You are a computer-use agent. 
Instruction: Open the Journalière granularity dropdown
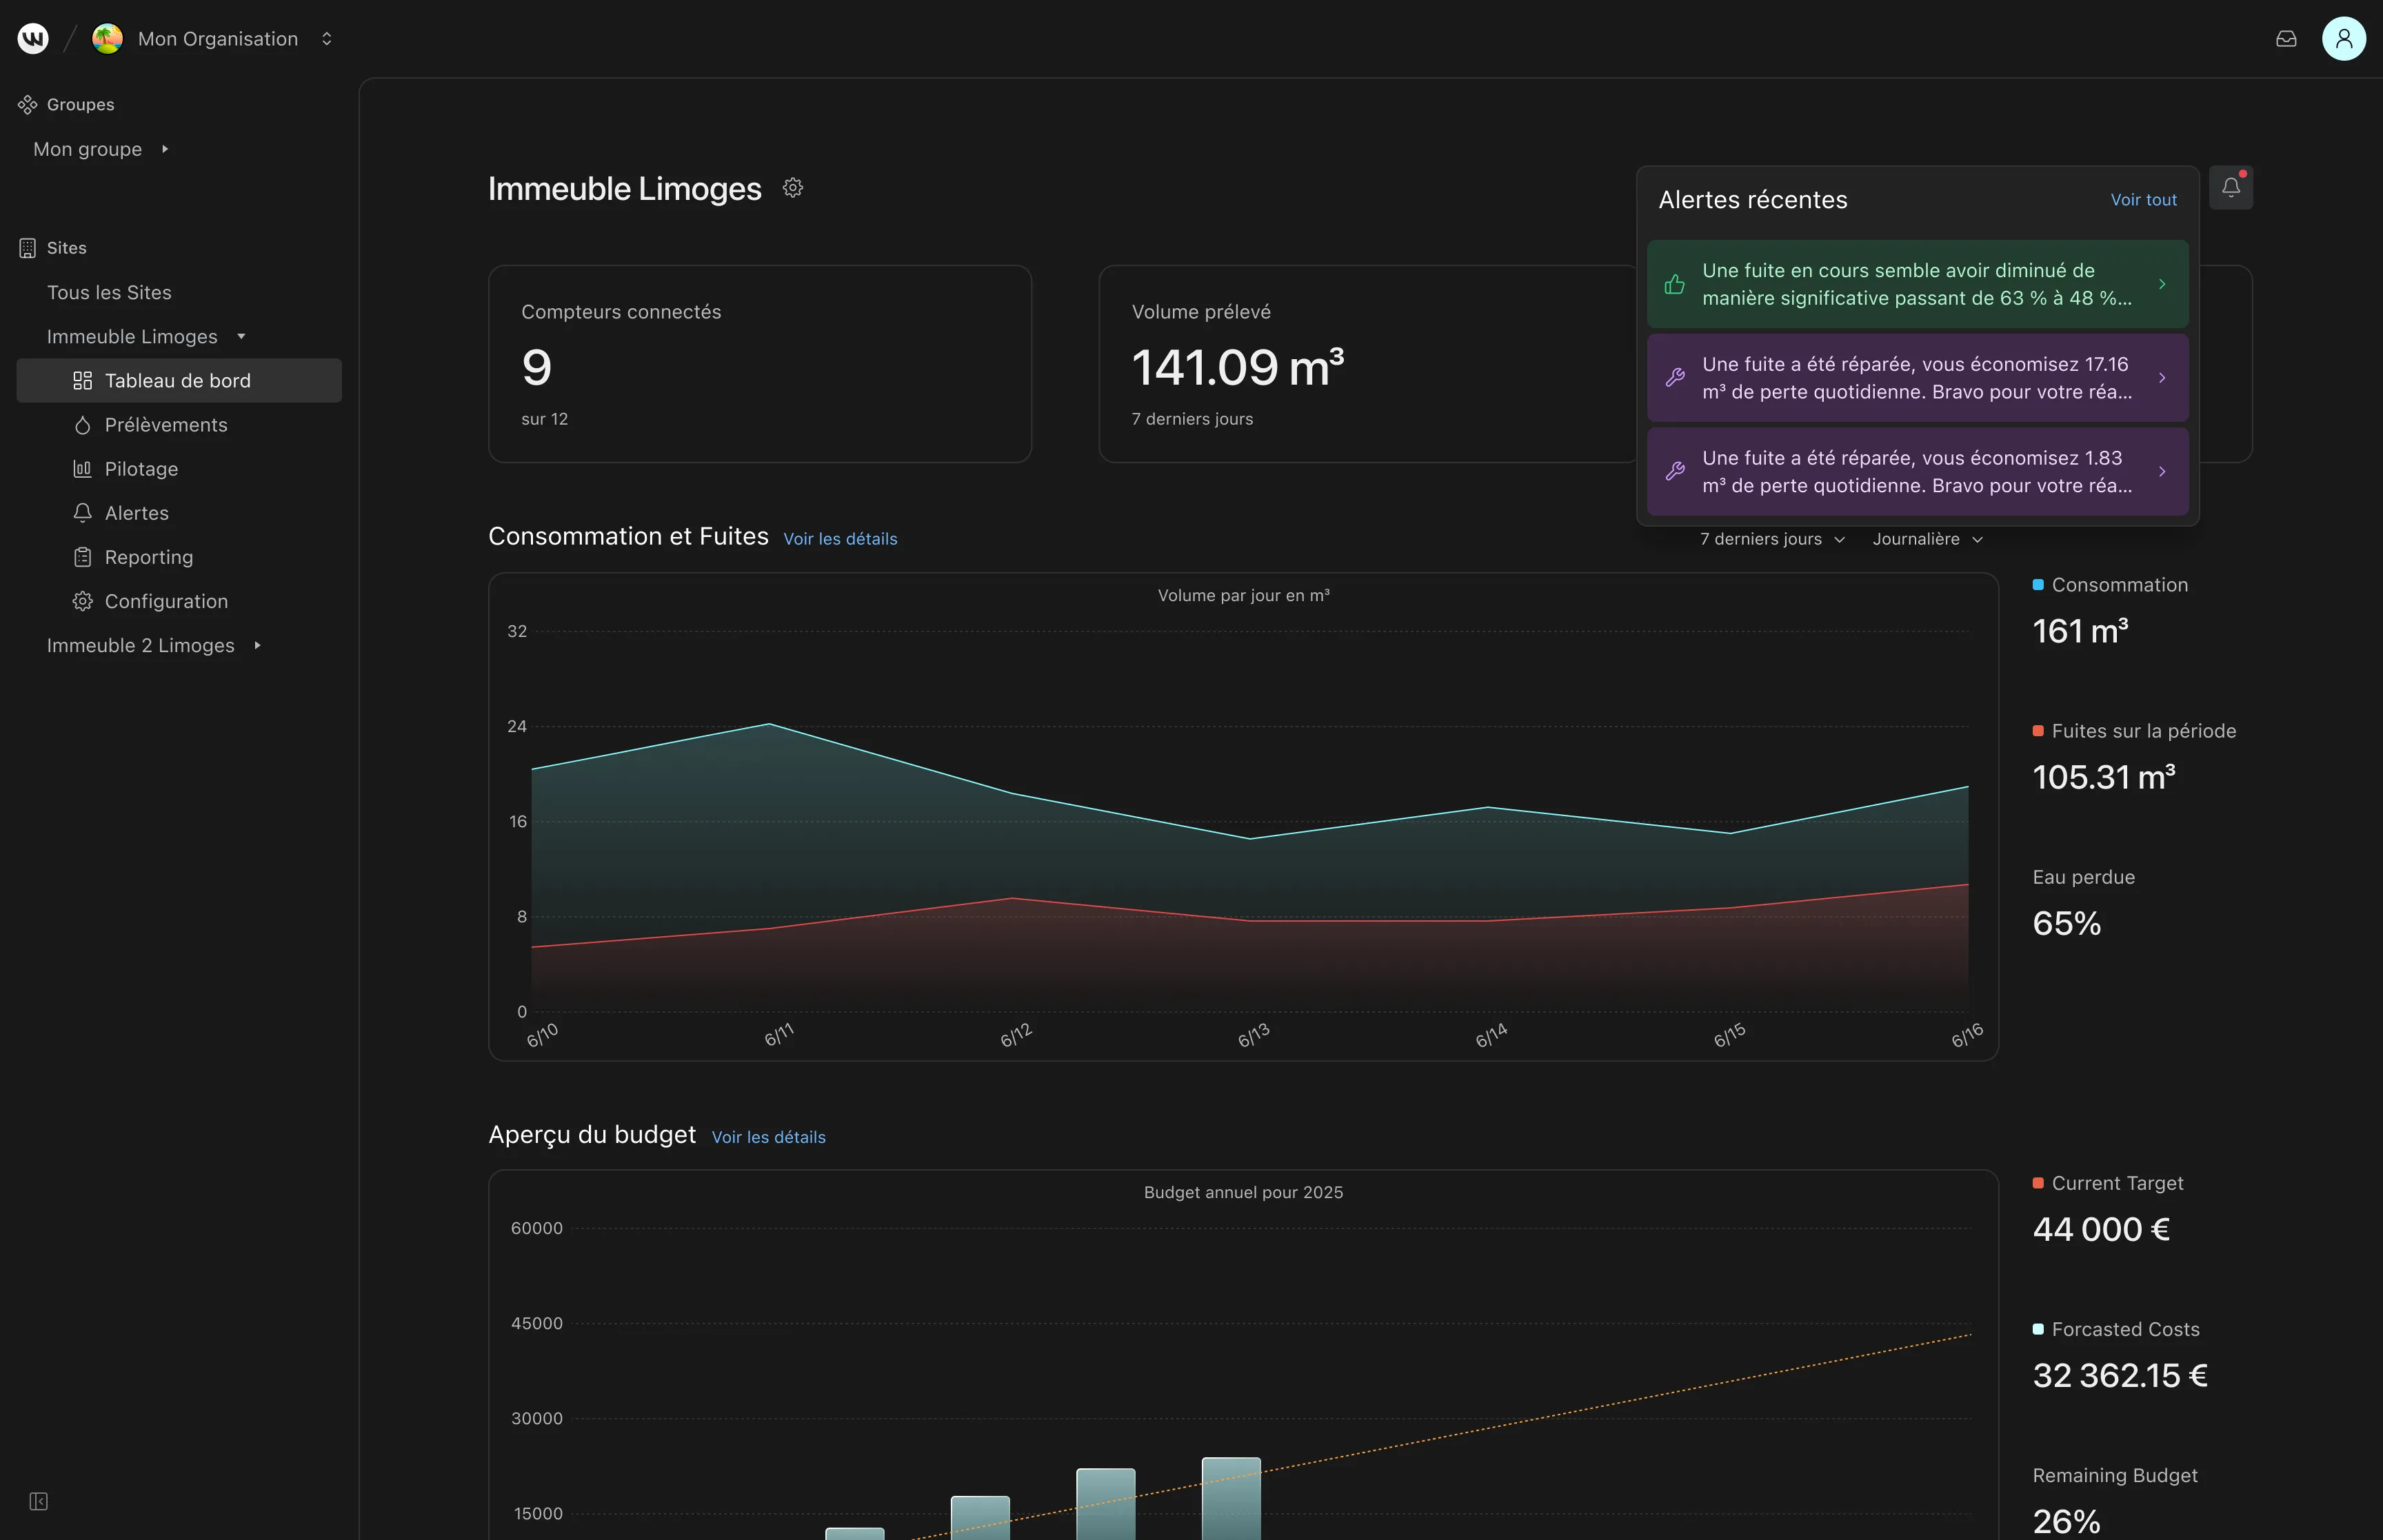(1927, 539)
